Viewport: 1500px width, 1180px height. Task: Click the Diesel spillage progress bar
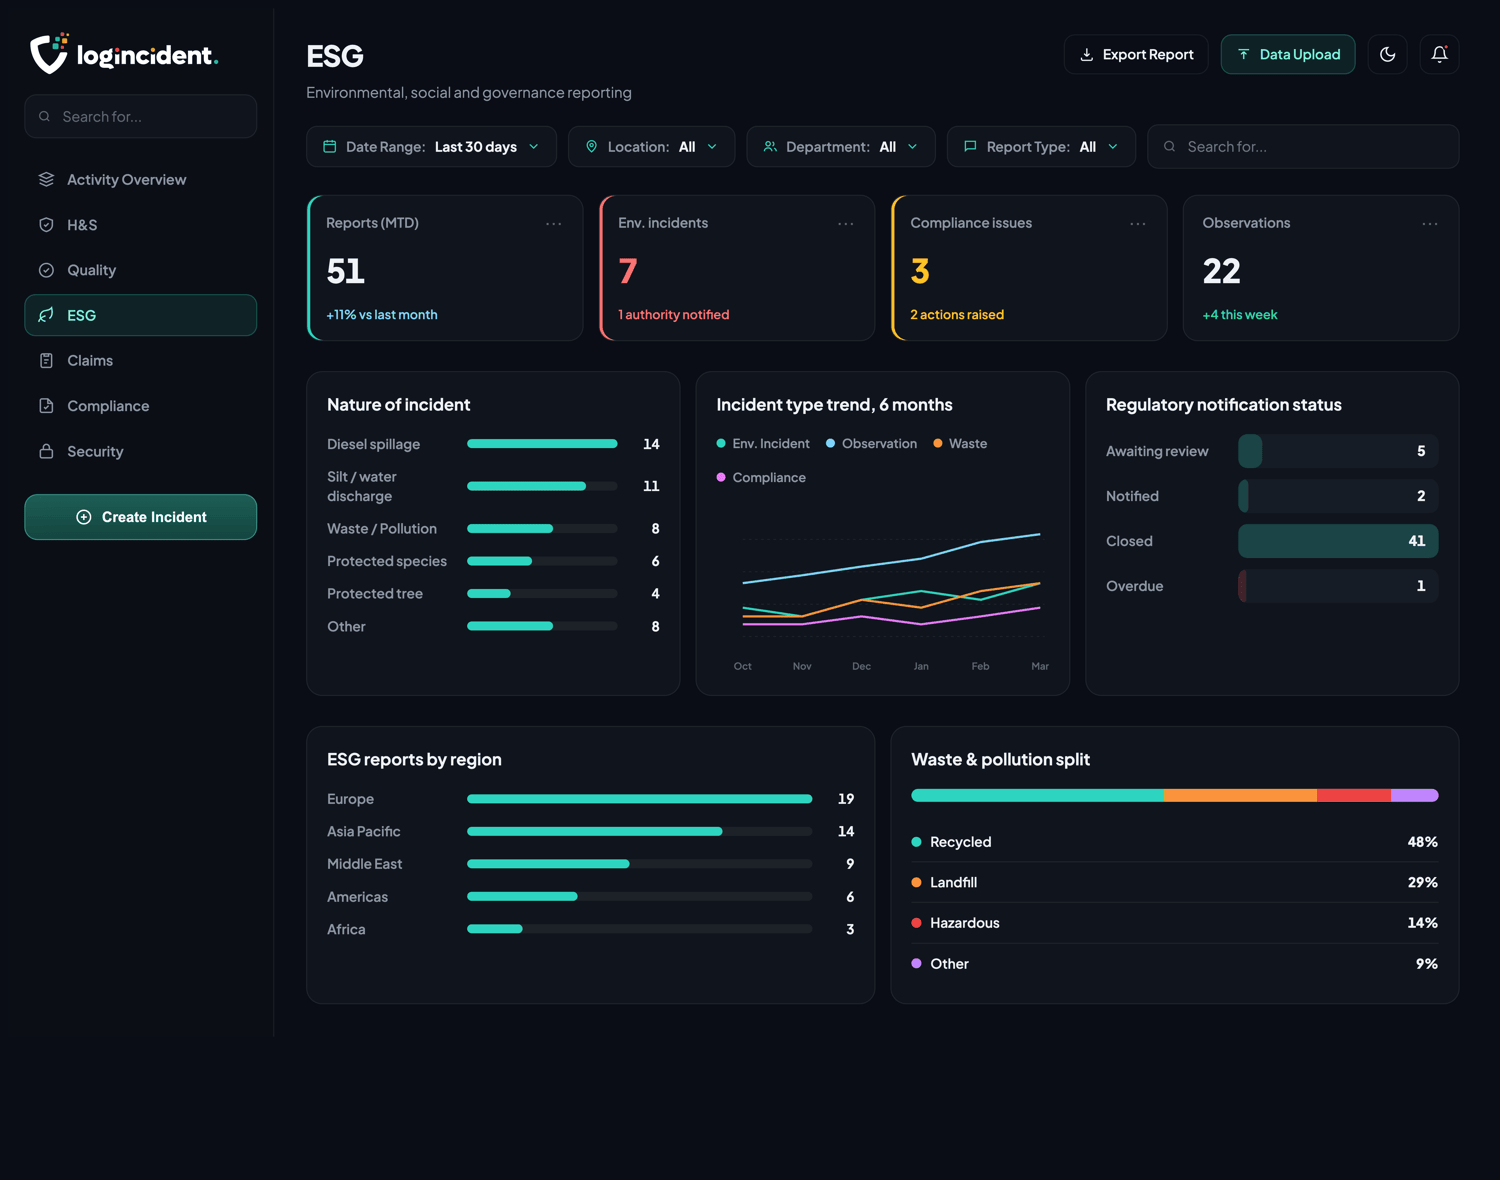pos(542,444)
